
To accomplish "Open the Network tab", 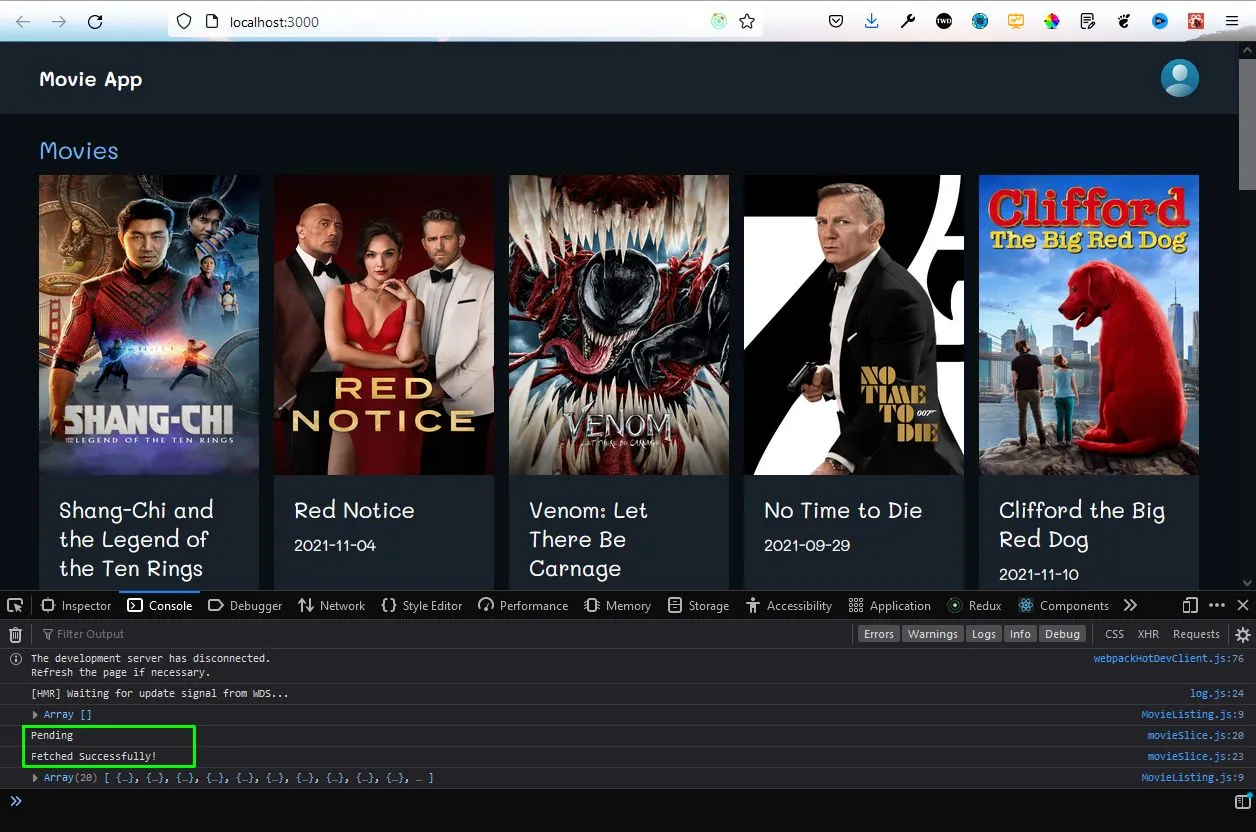I will point(332,605).
